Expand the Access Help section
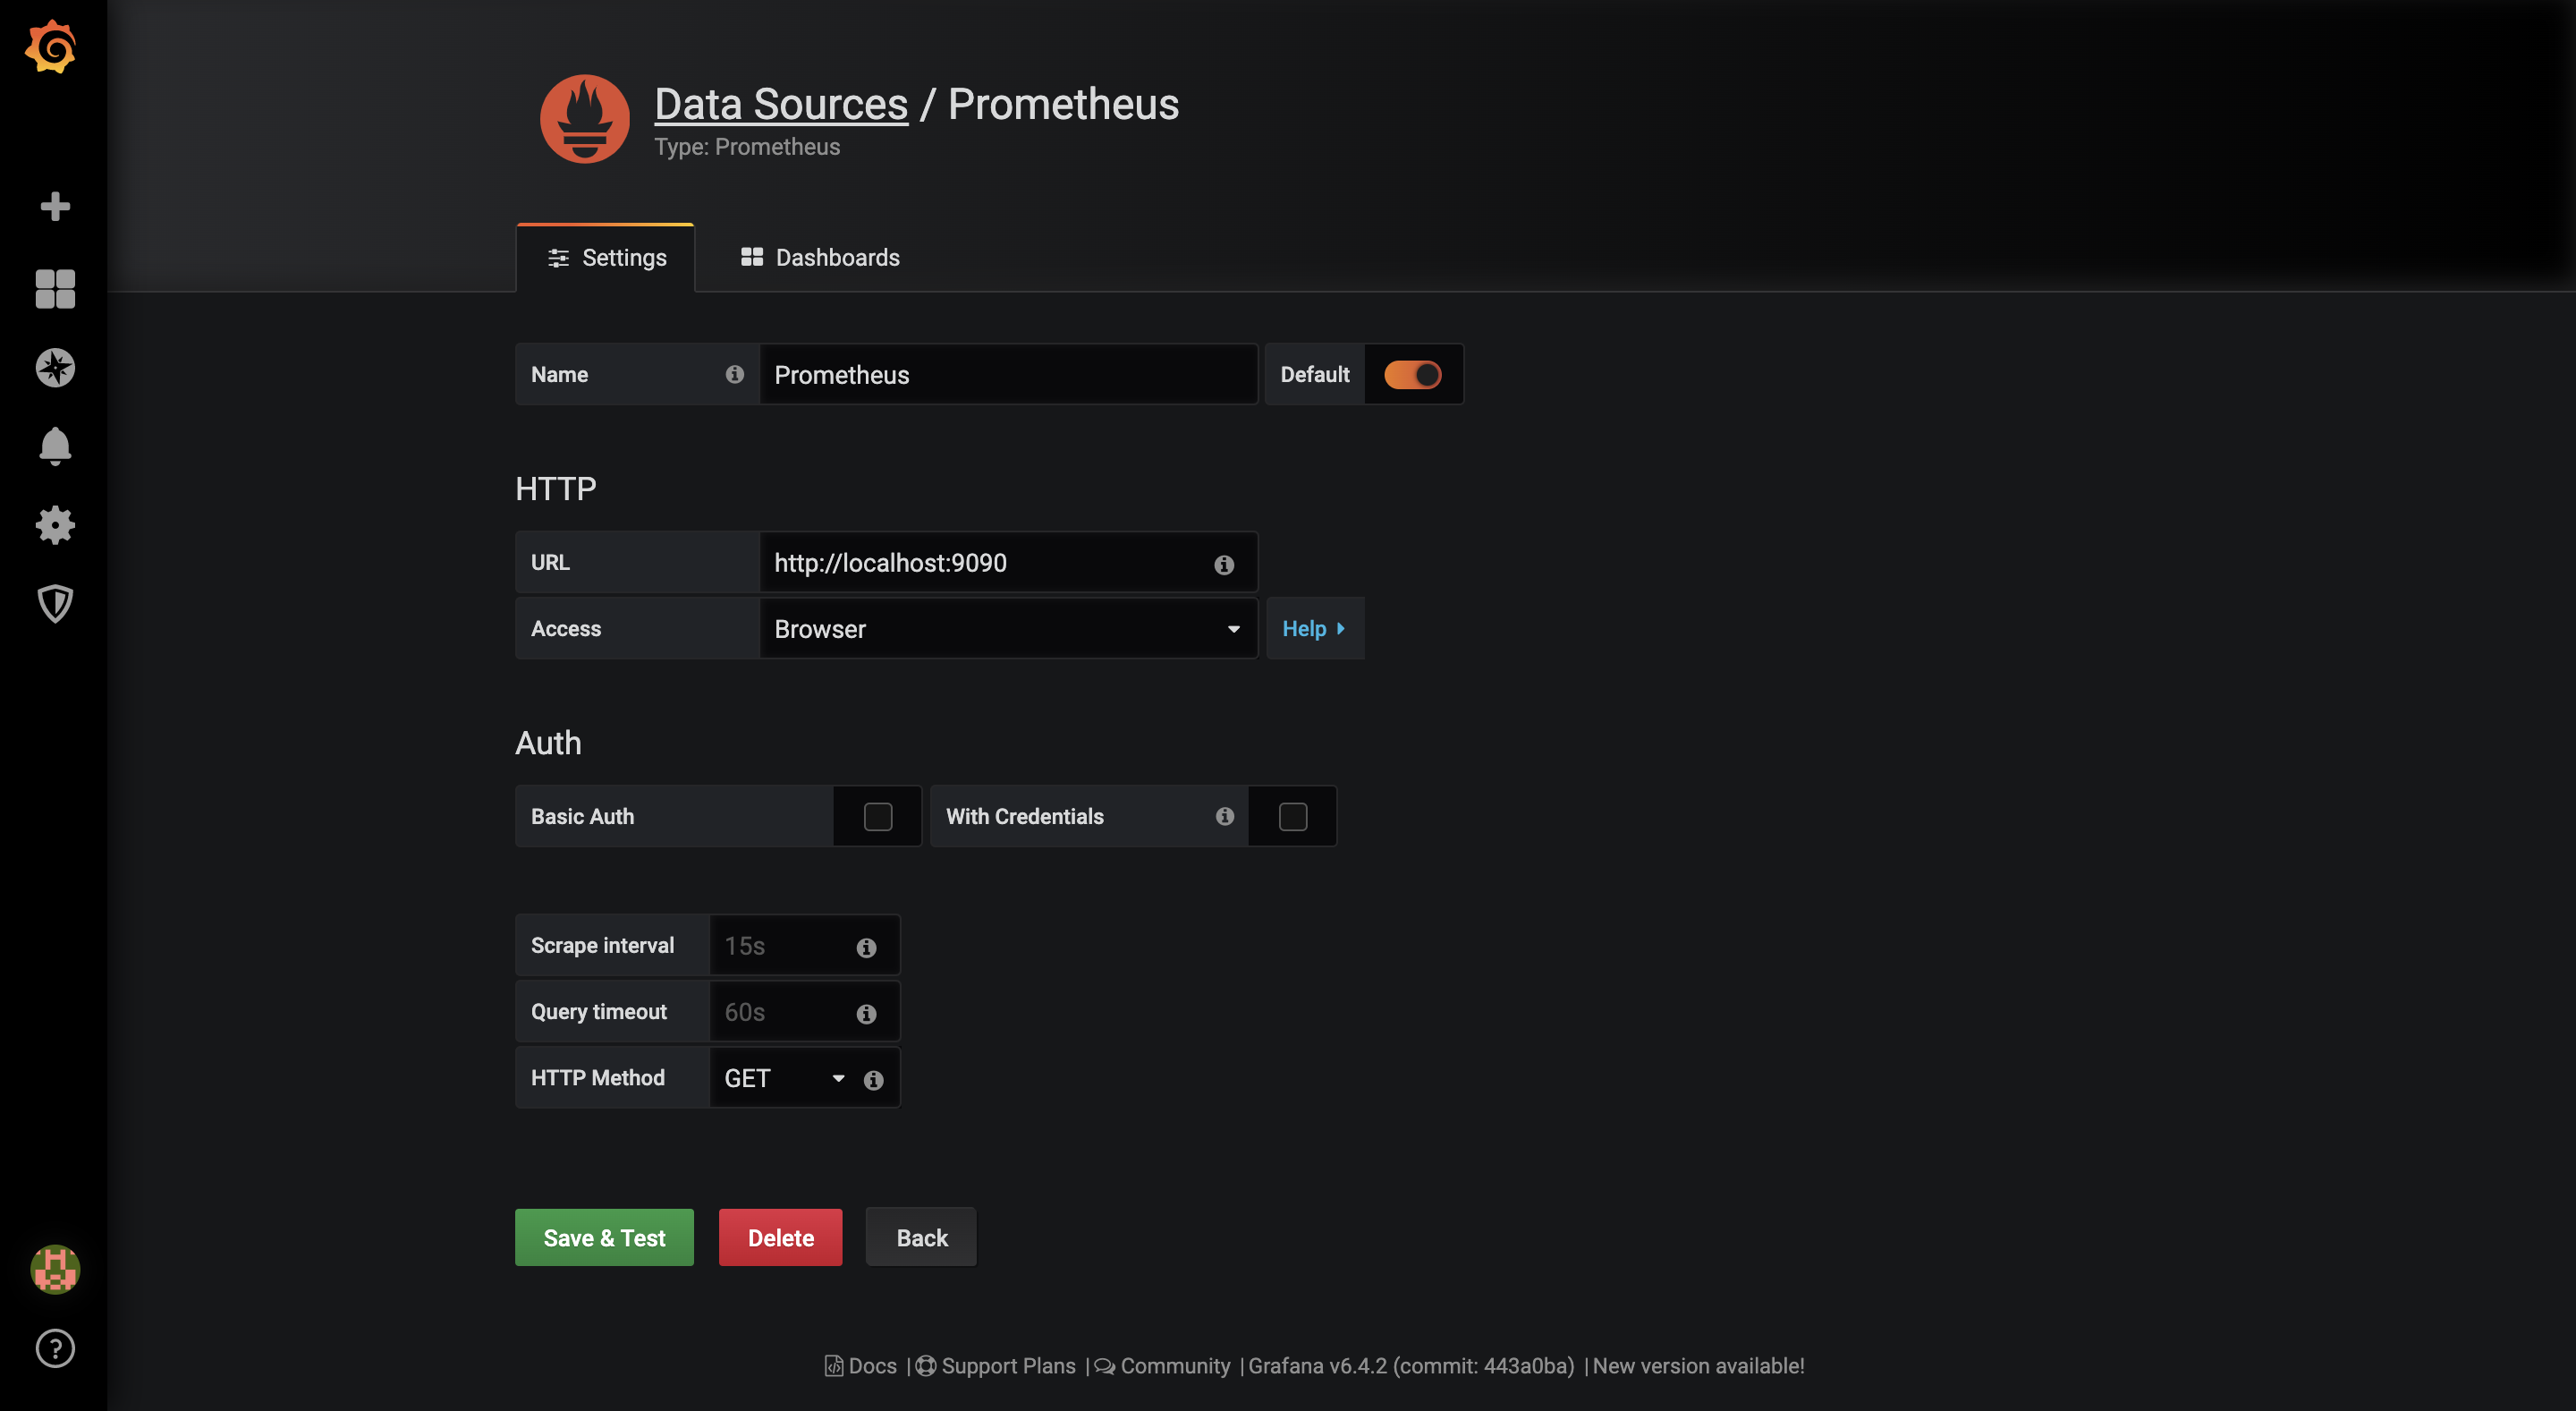 pyautogui.click(x=1314, y=629)
